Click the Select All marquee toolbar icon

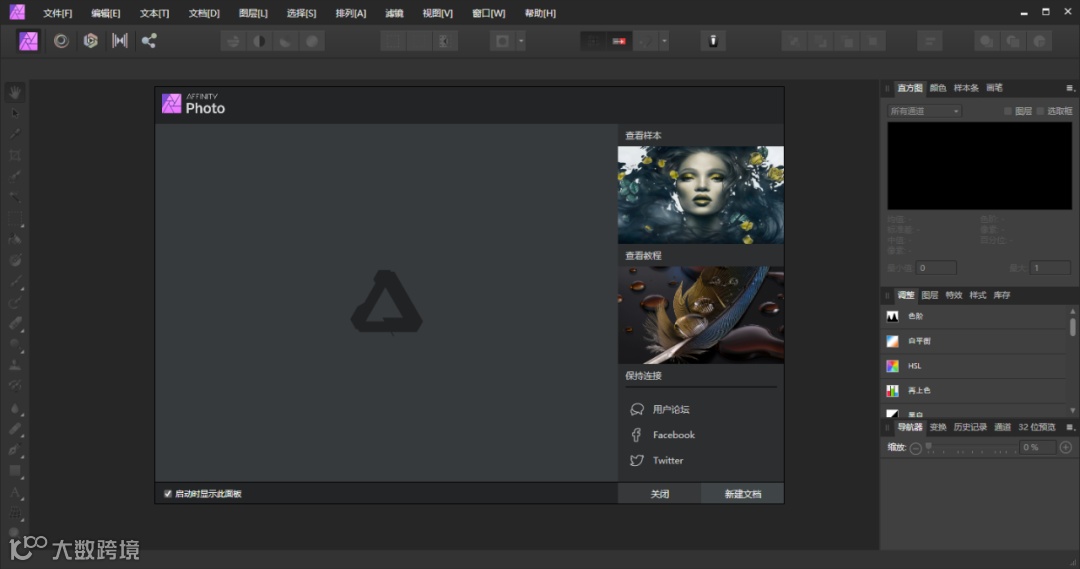click(x=393, y=41)
